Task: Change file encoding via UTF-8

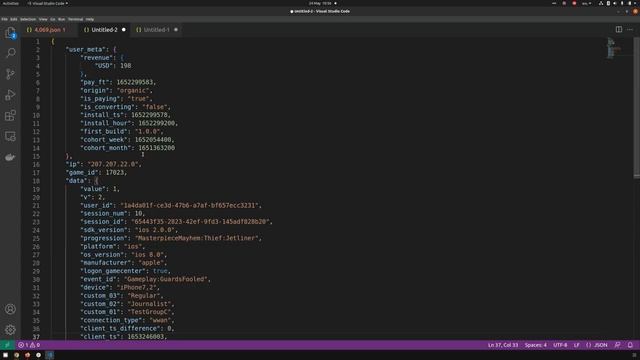Action: tap(560, 345)
